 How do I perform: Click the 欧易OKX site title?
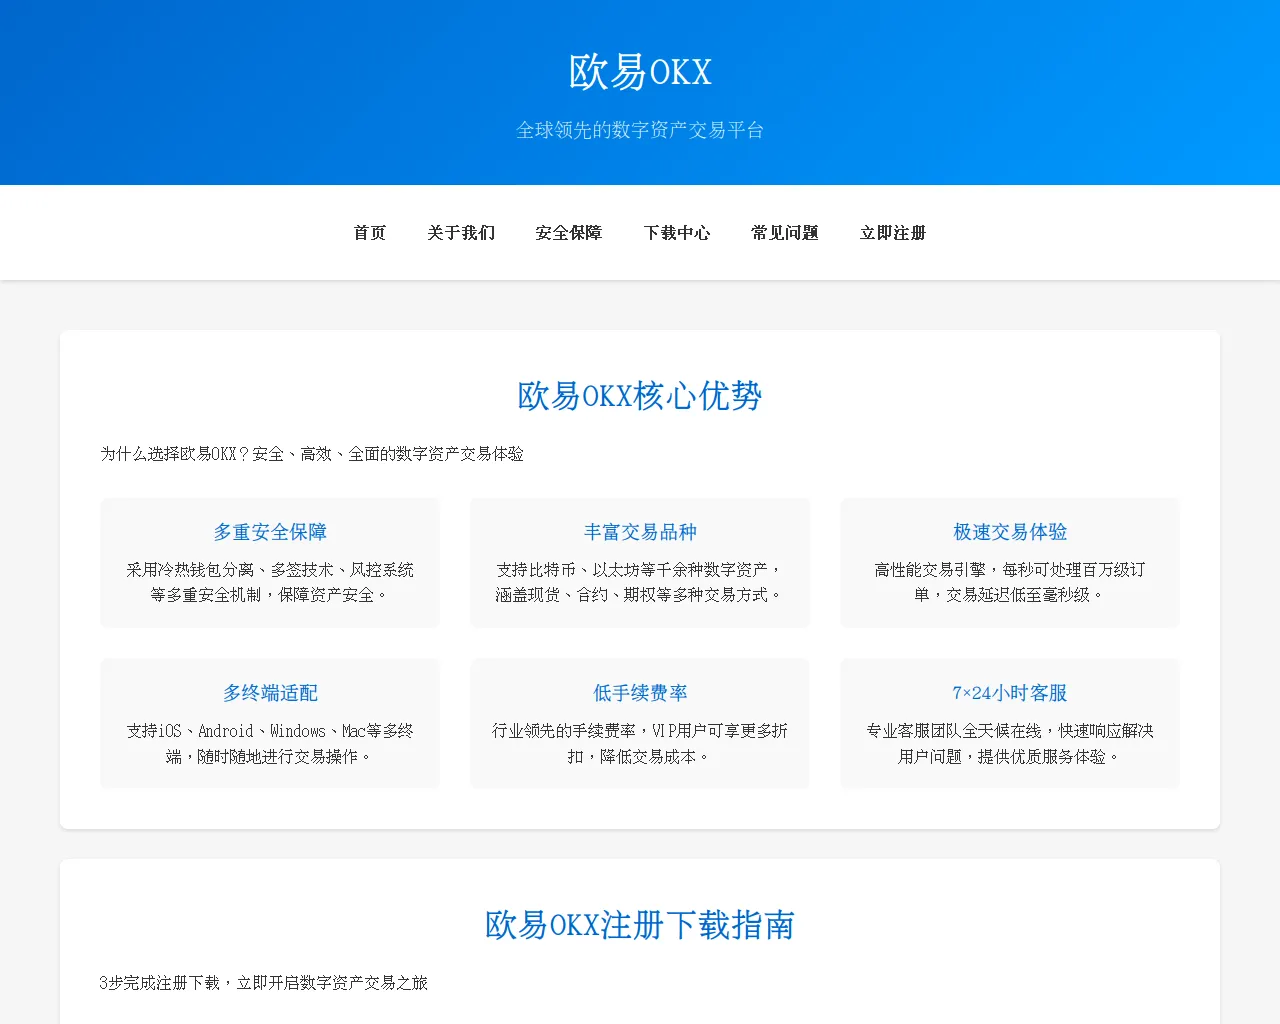pos(640,72)
